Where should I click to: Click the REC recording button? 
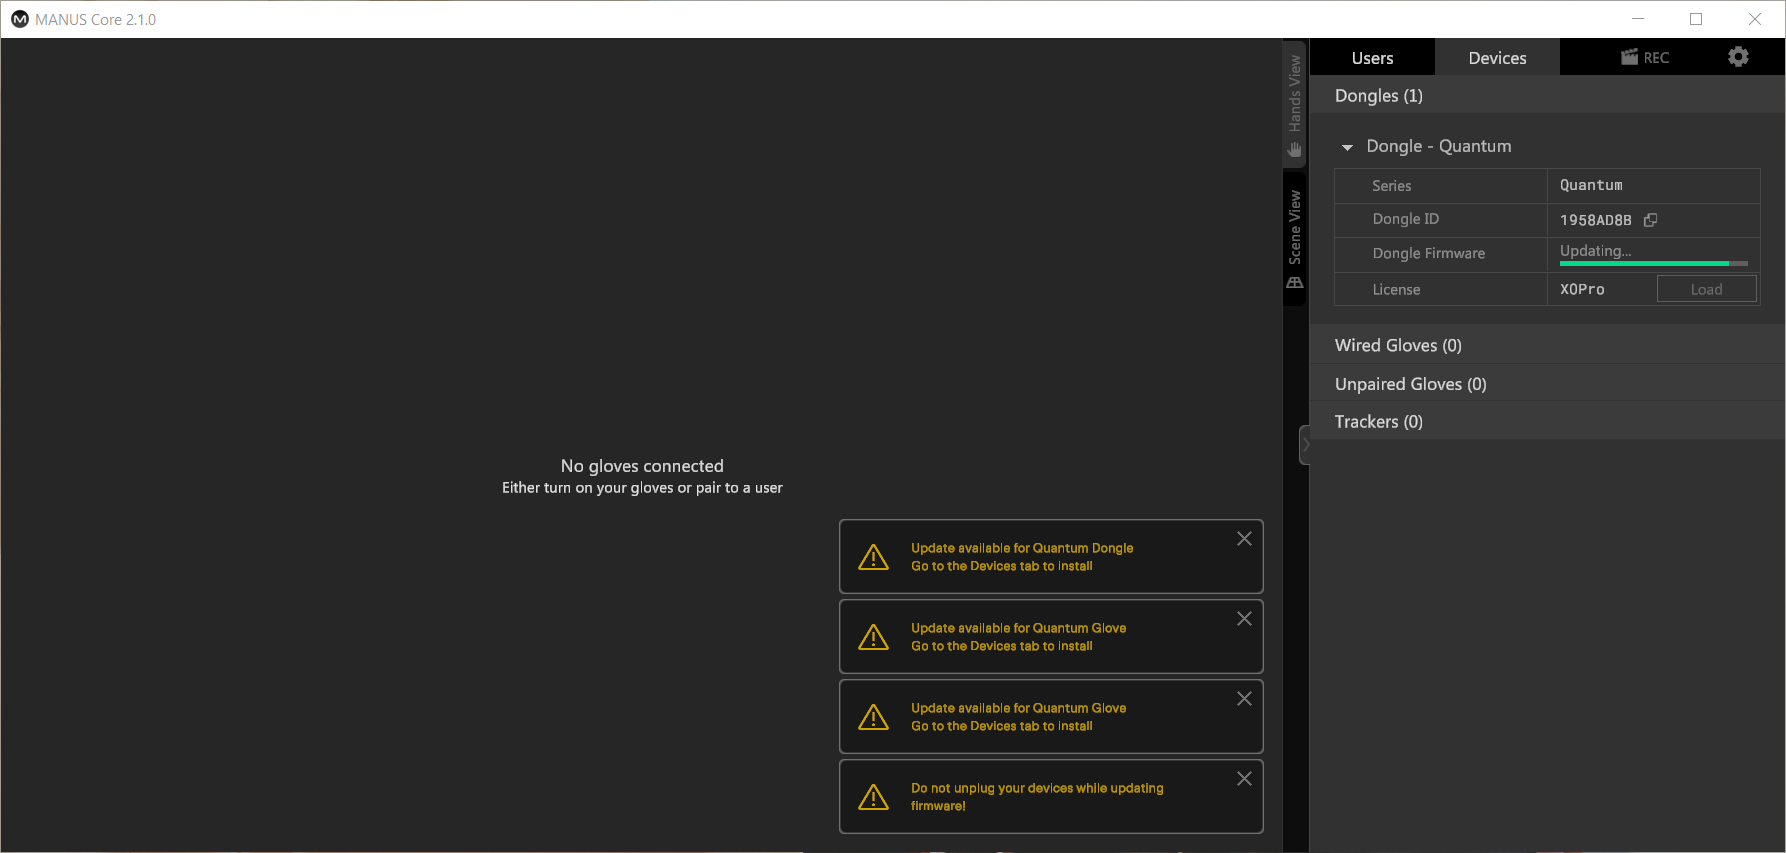coord(1645,57)
